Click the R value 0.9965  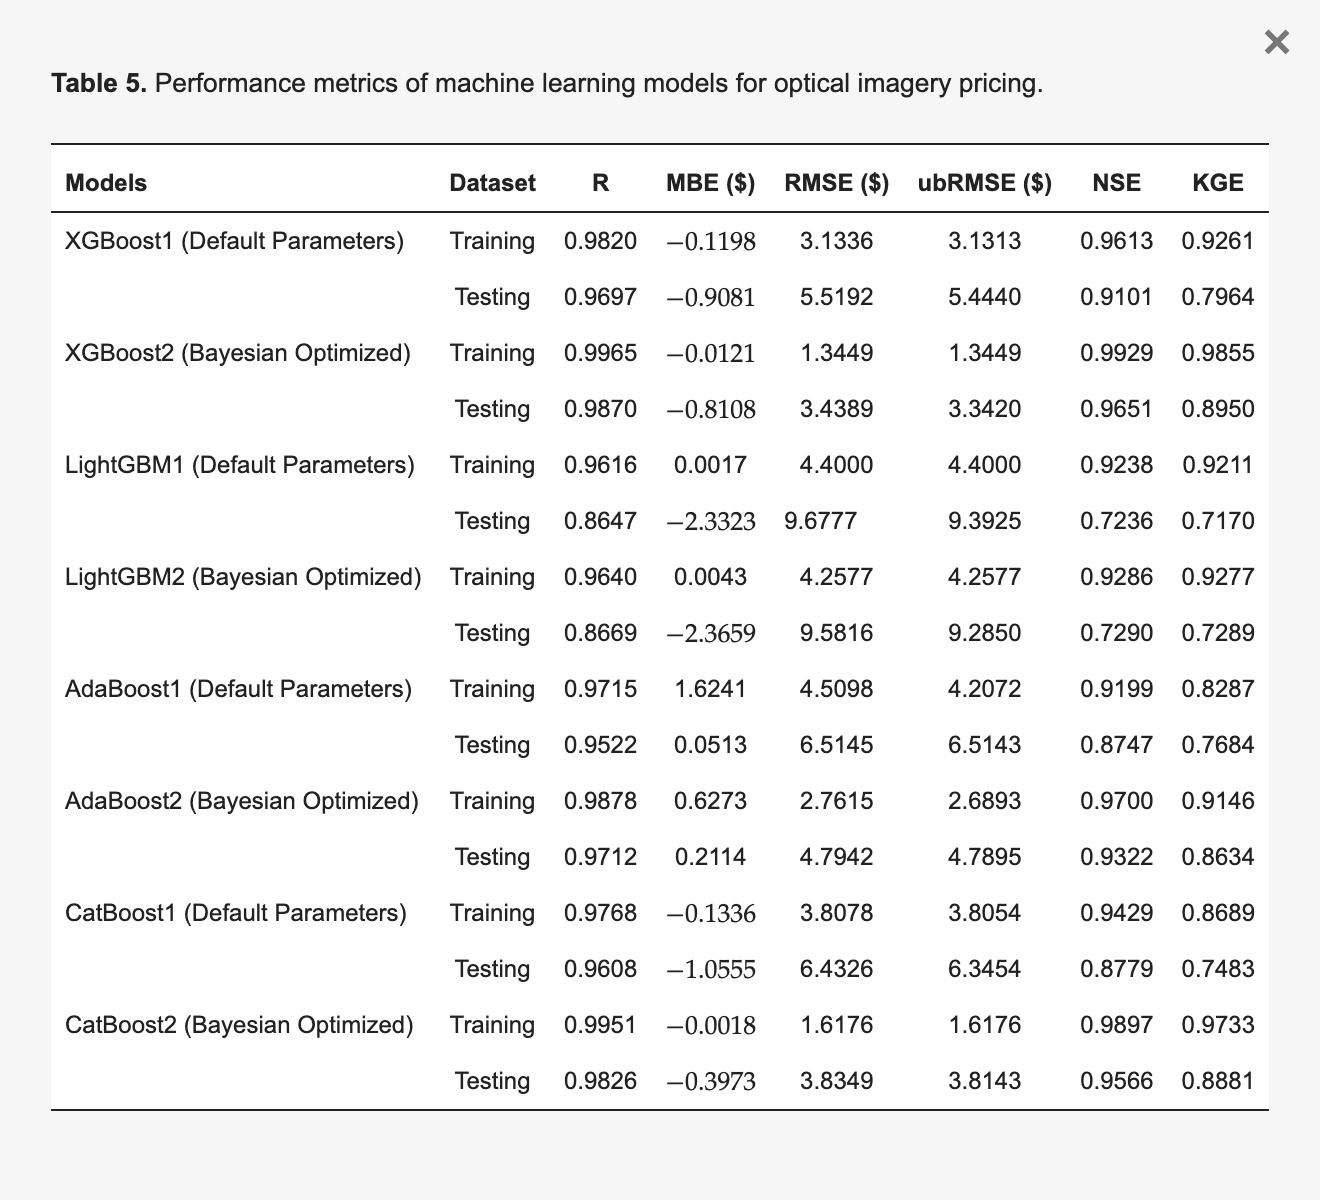[x=600, y=353]
